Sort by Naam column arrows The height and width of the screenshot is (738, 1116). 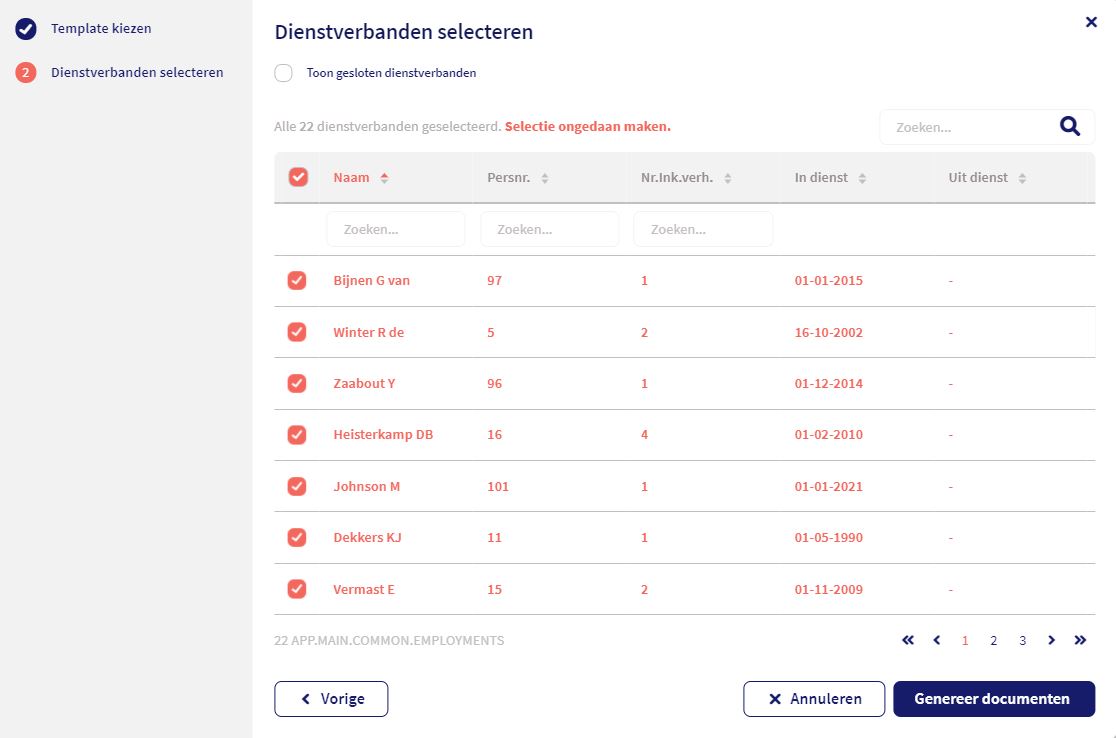384,178
